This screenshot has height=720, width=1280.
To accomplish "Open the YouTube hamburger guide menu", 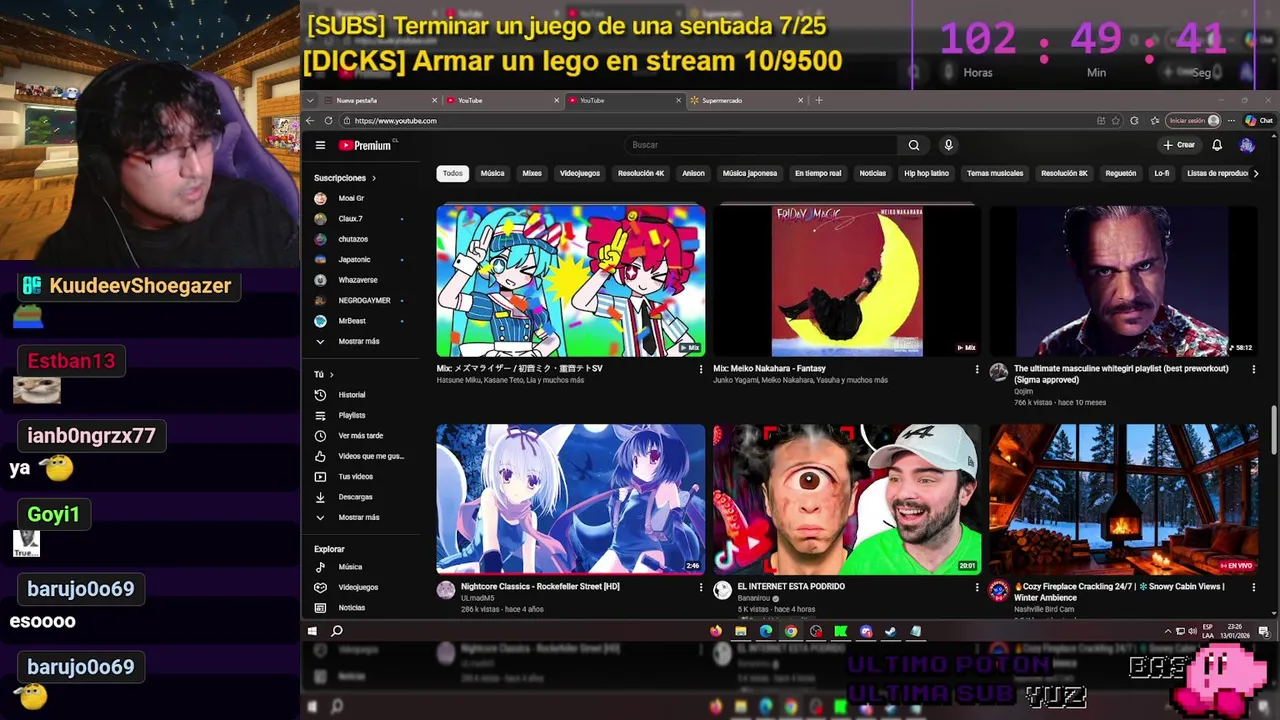I will tap(320, 145).
